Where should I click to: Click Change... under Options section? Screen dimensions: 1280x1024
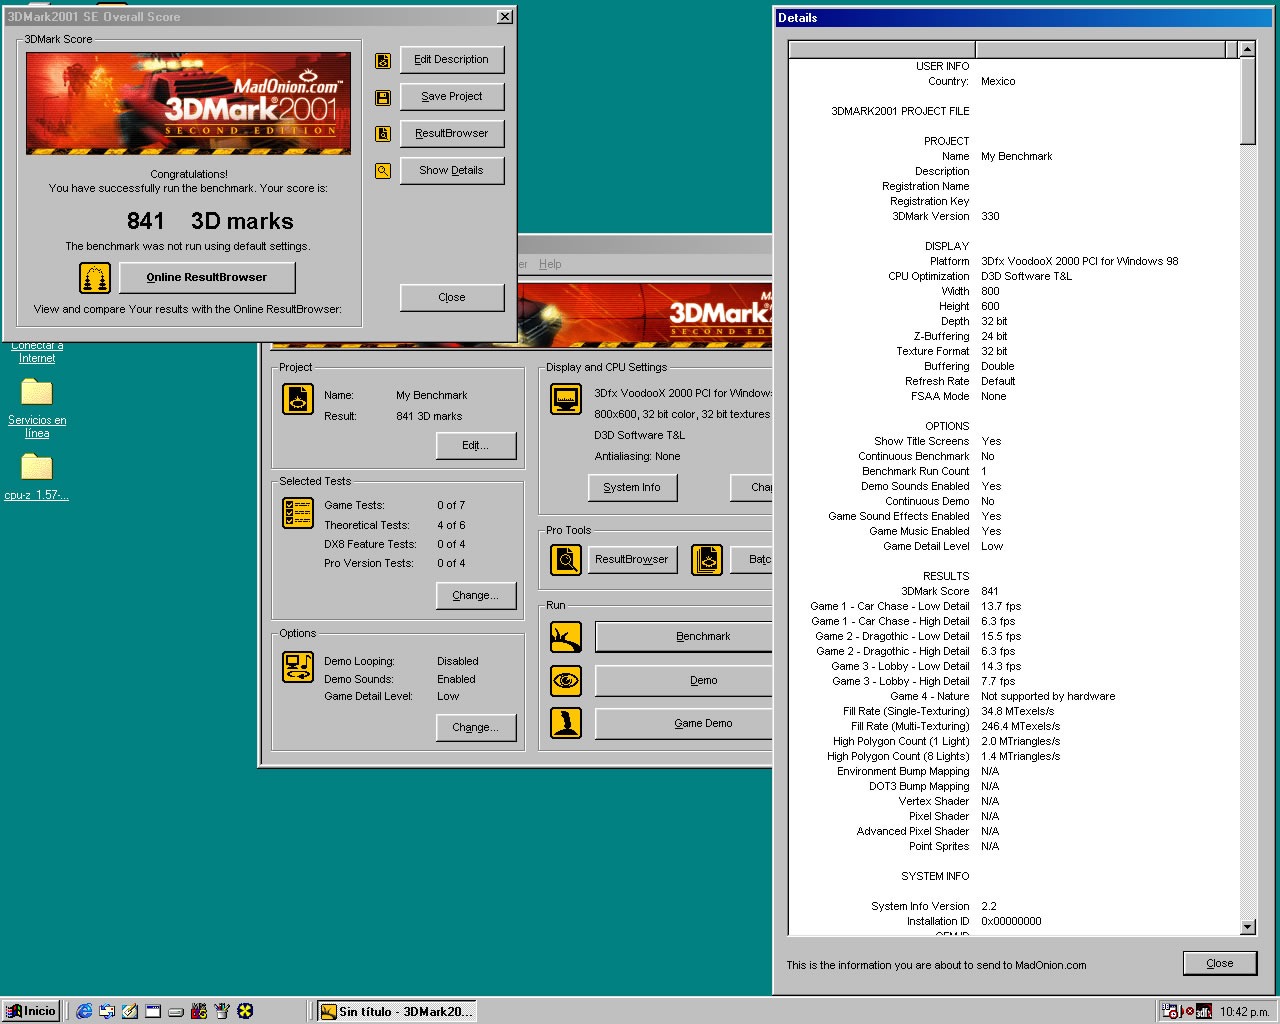[x=476, y=728]
